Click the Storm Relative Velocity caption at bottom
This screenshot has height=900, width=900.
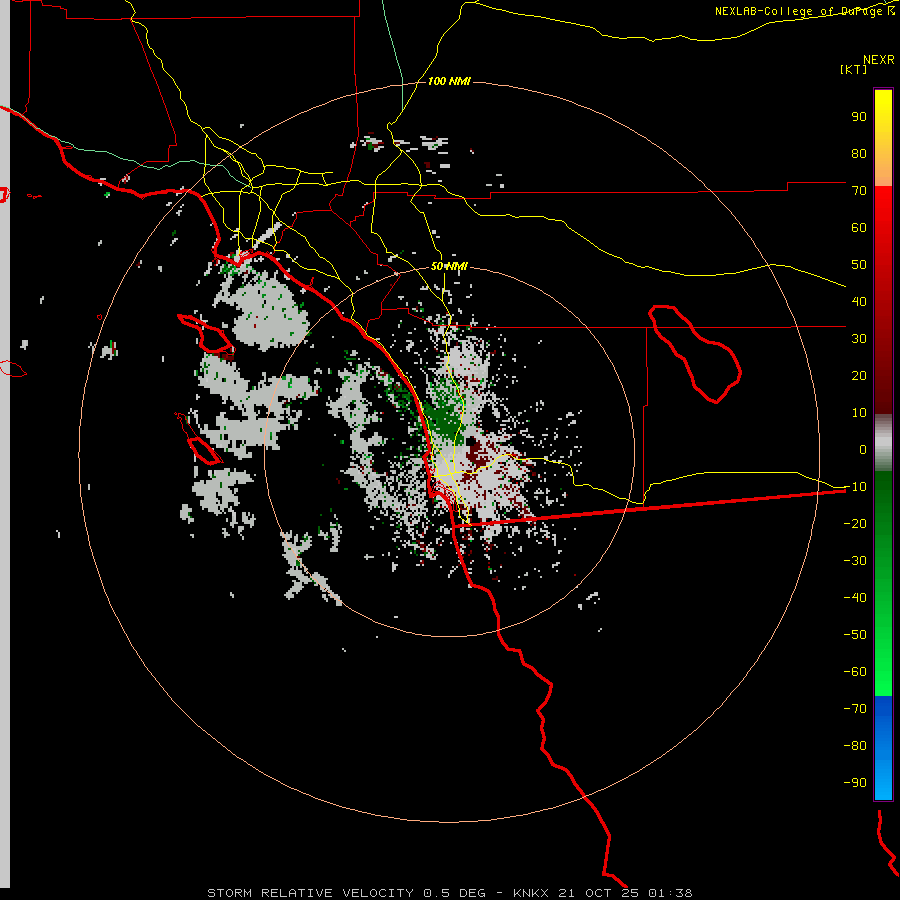point(449,893)
